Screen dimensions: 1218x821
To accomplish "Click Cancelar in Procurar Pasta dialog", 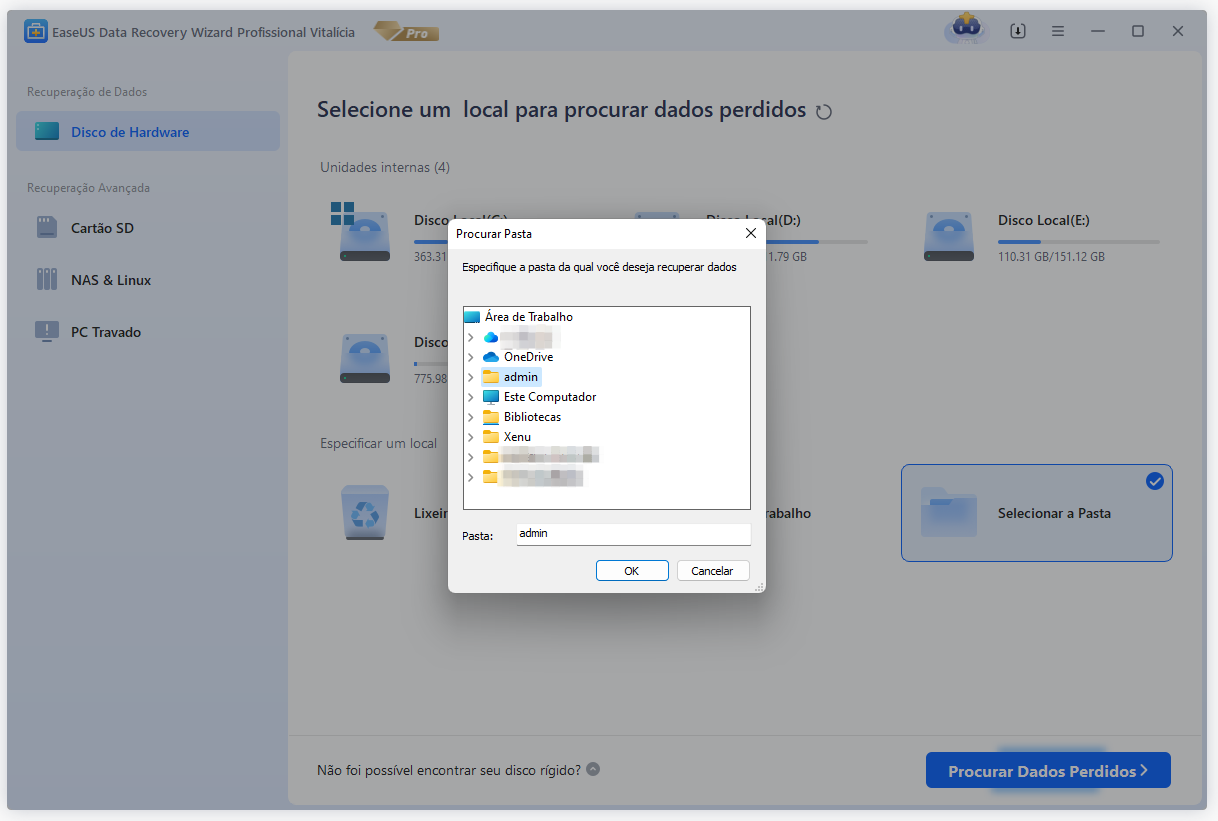I will [x=713, y=571].
